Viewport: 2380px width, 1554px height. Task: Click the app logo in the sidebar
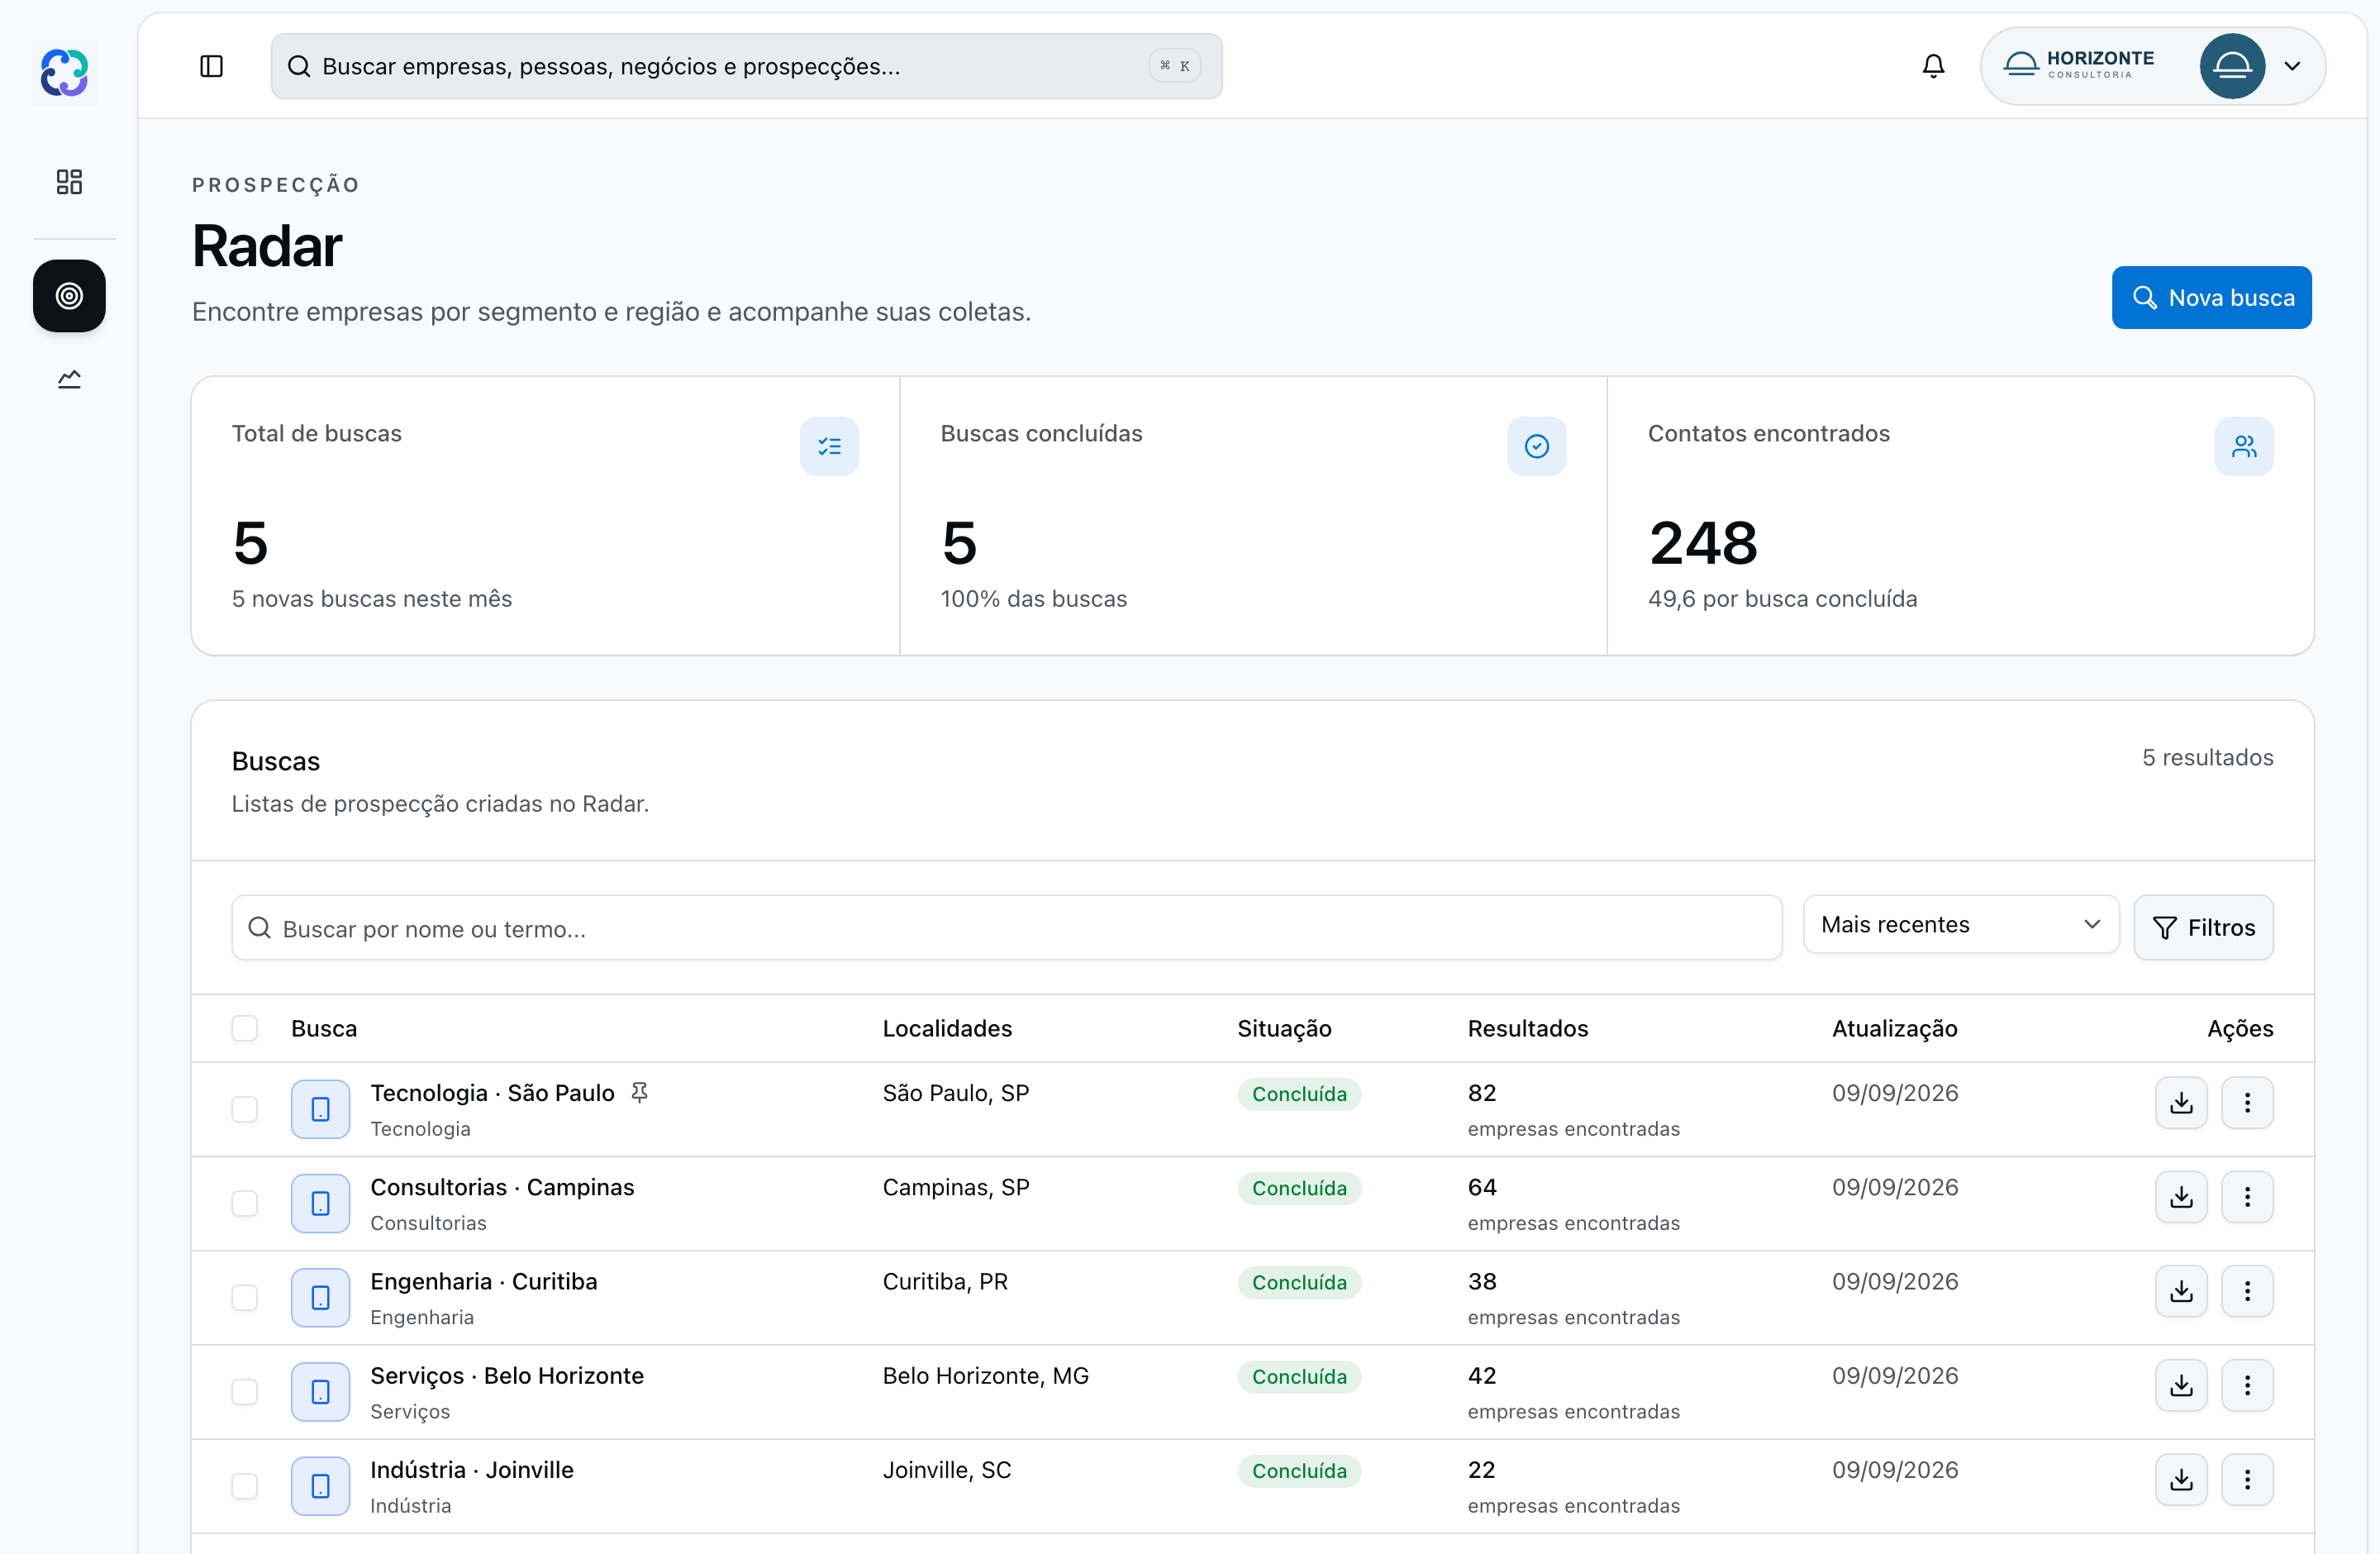tap(65, 72)
